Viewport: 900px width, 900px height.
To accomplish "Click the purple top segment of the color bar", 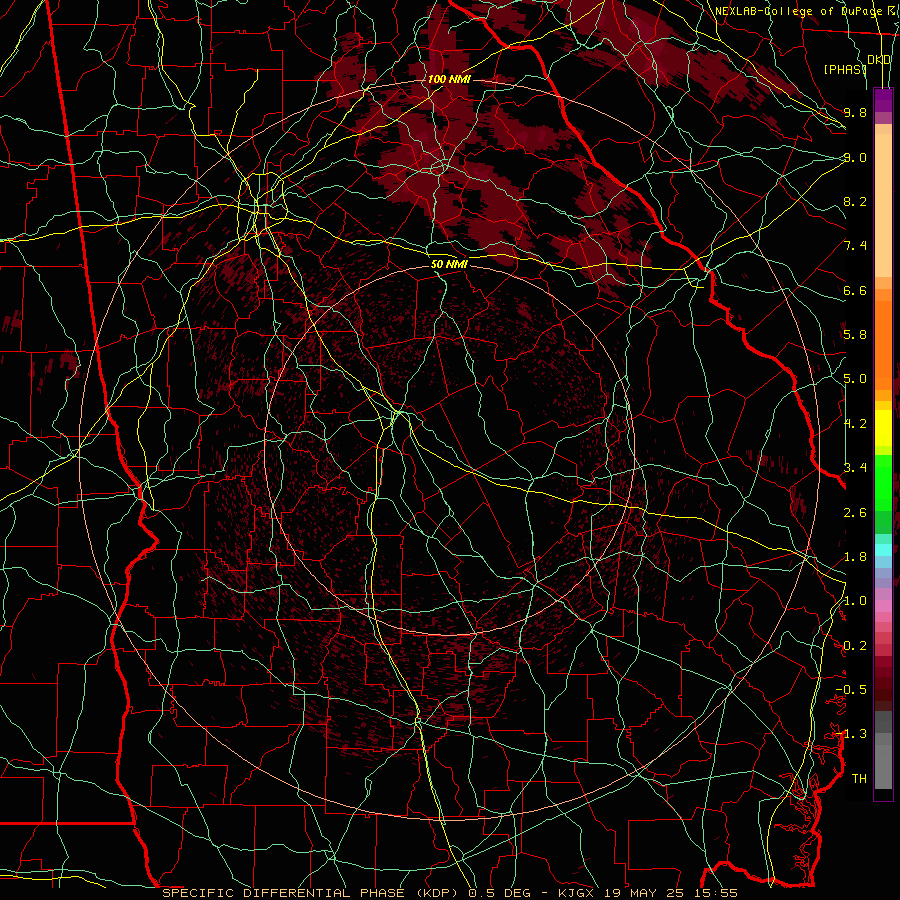I will coord(883,100).
